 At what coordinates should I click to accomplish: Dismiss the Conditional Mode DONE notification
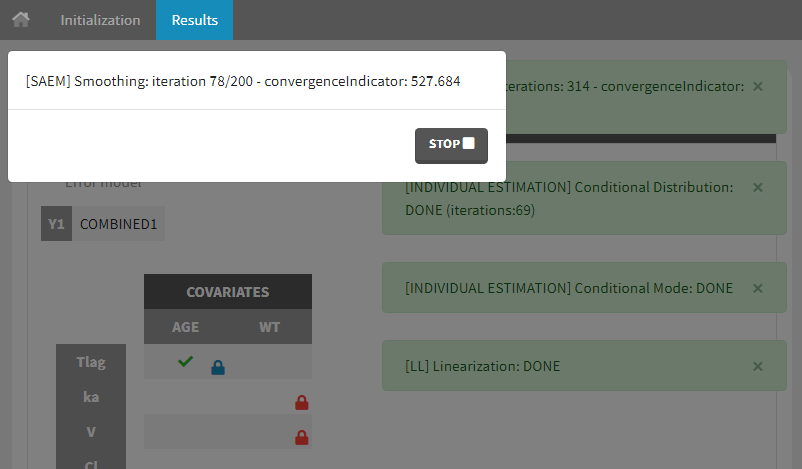(x=757, y=288)
